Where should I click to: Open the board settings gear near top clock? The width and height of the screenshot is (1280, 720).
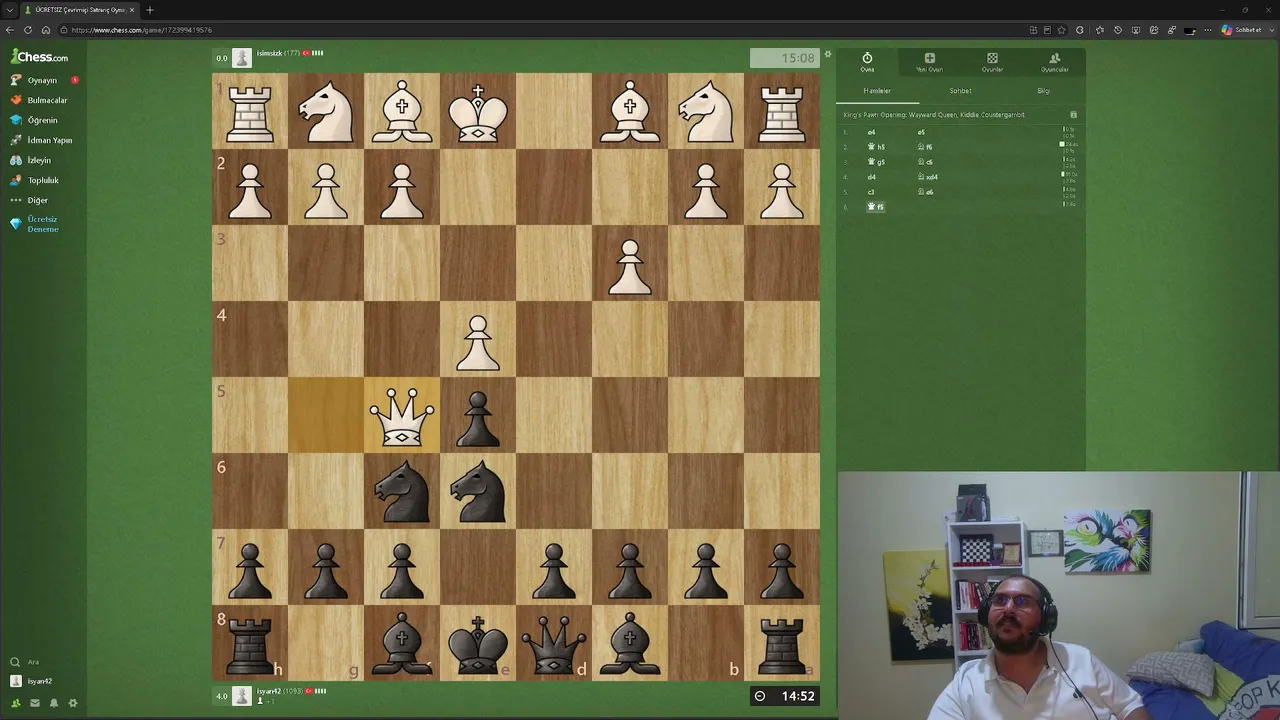pyautogui.click(x=827, y=54)
